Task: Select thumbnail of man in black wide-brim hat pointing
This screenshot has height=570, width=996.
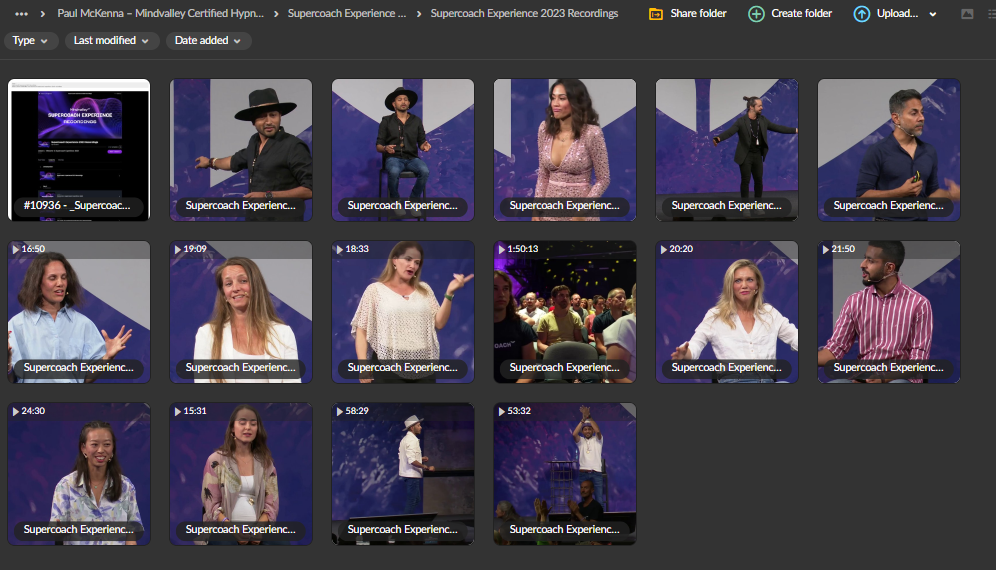Action: click(241, 150)
